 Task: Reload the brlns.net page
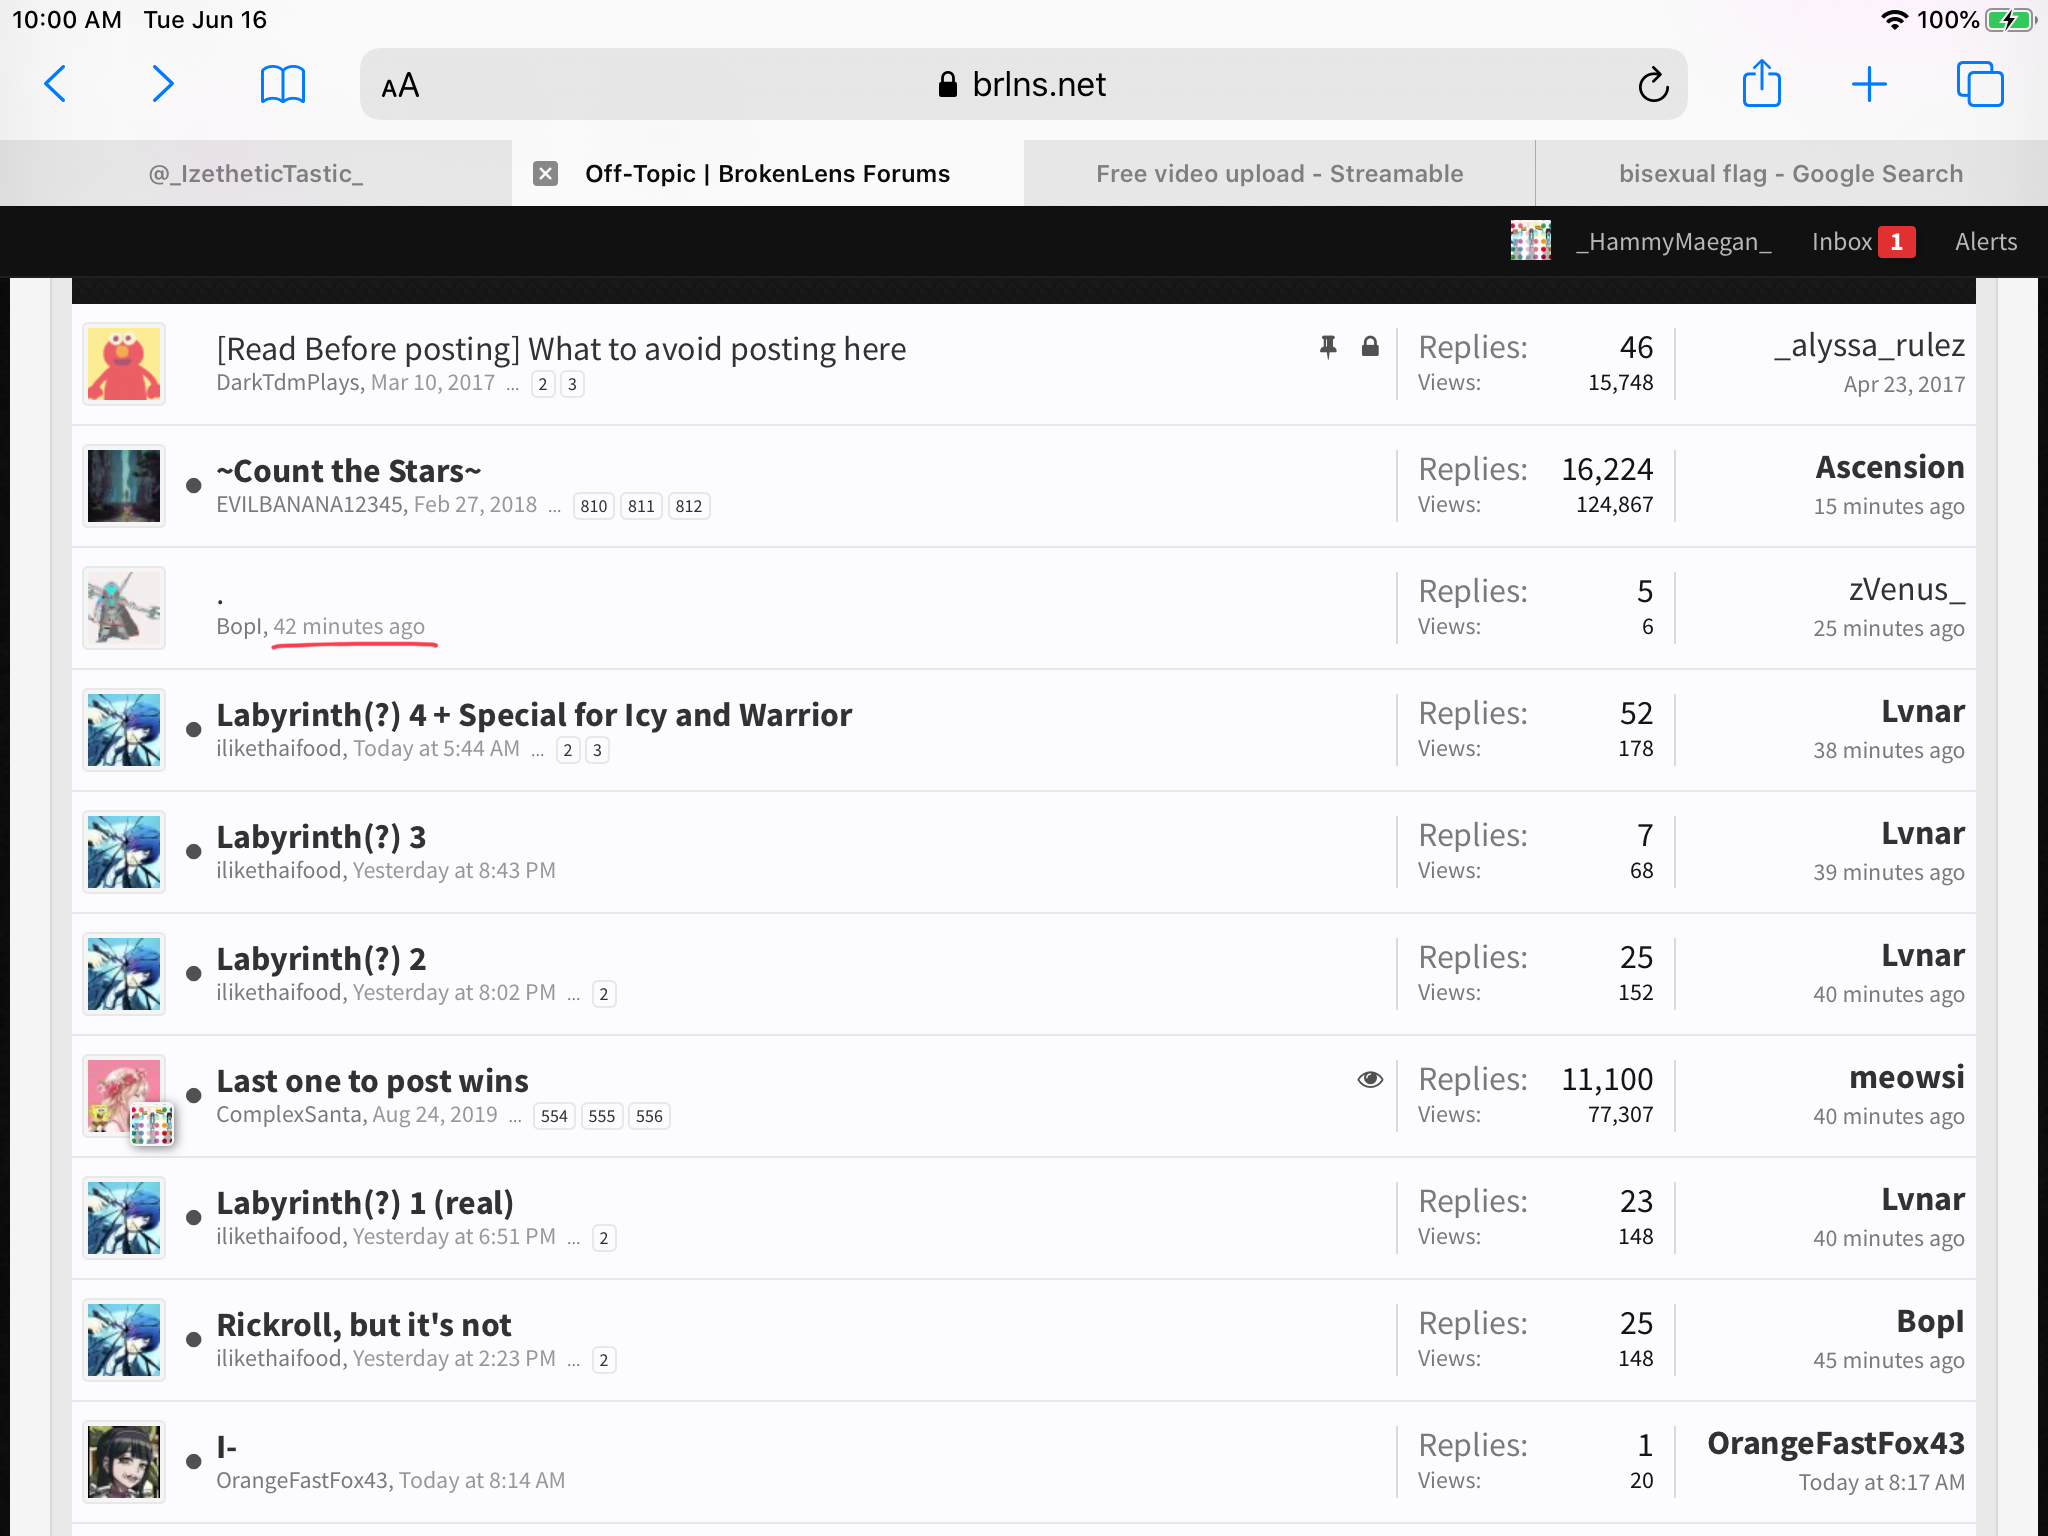1653,85
